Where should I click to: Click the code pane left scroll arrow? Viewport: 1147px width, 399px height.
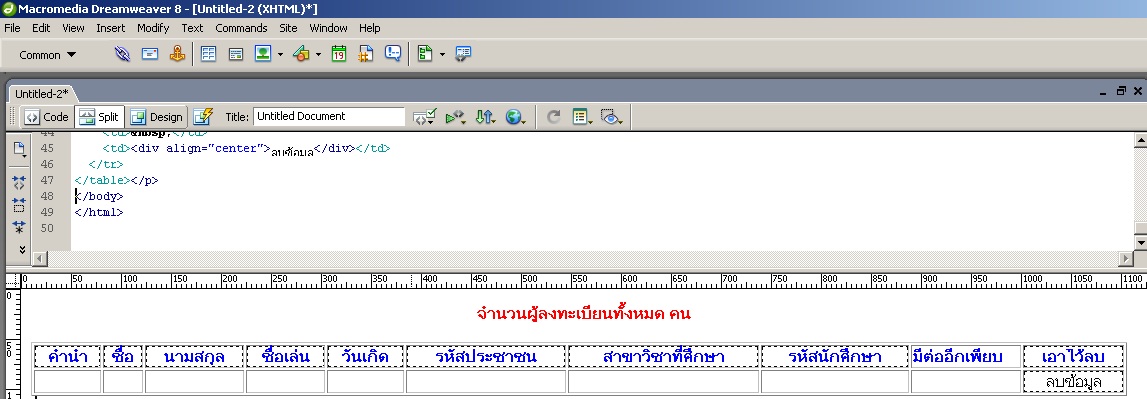point(40,258)
